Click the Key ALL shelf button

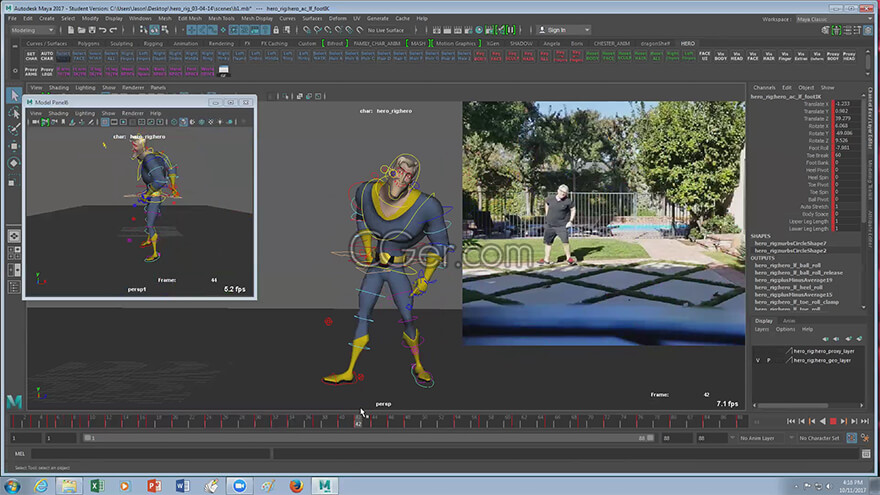(x=544, y=56)
